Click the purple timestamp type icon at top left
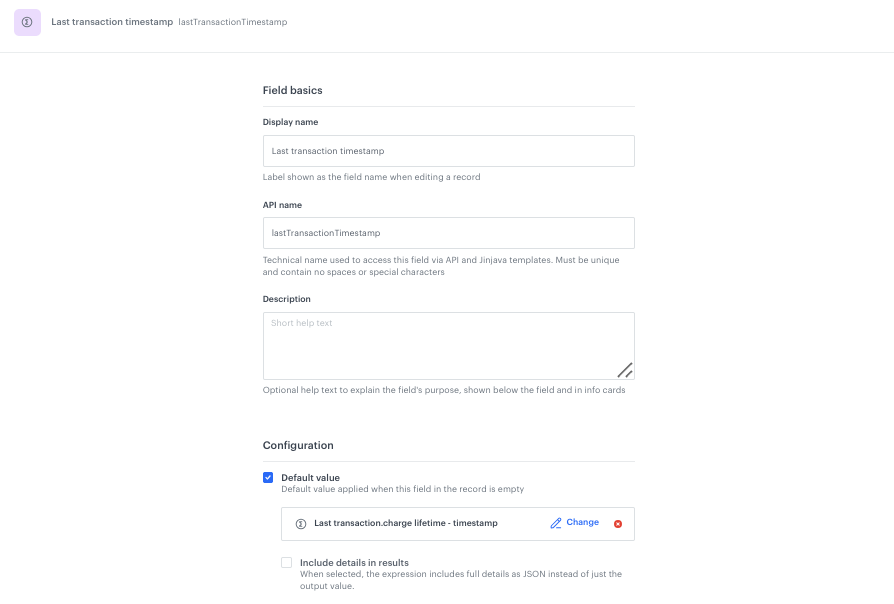 (26, 22)
